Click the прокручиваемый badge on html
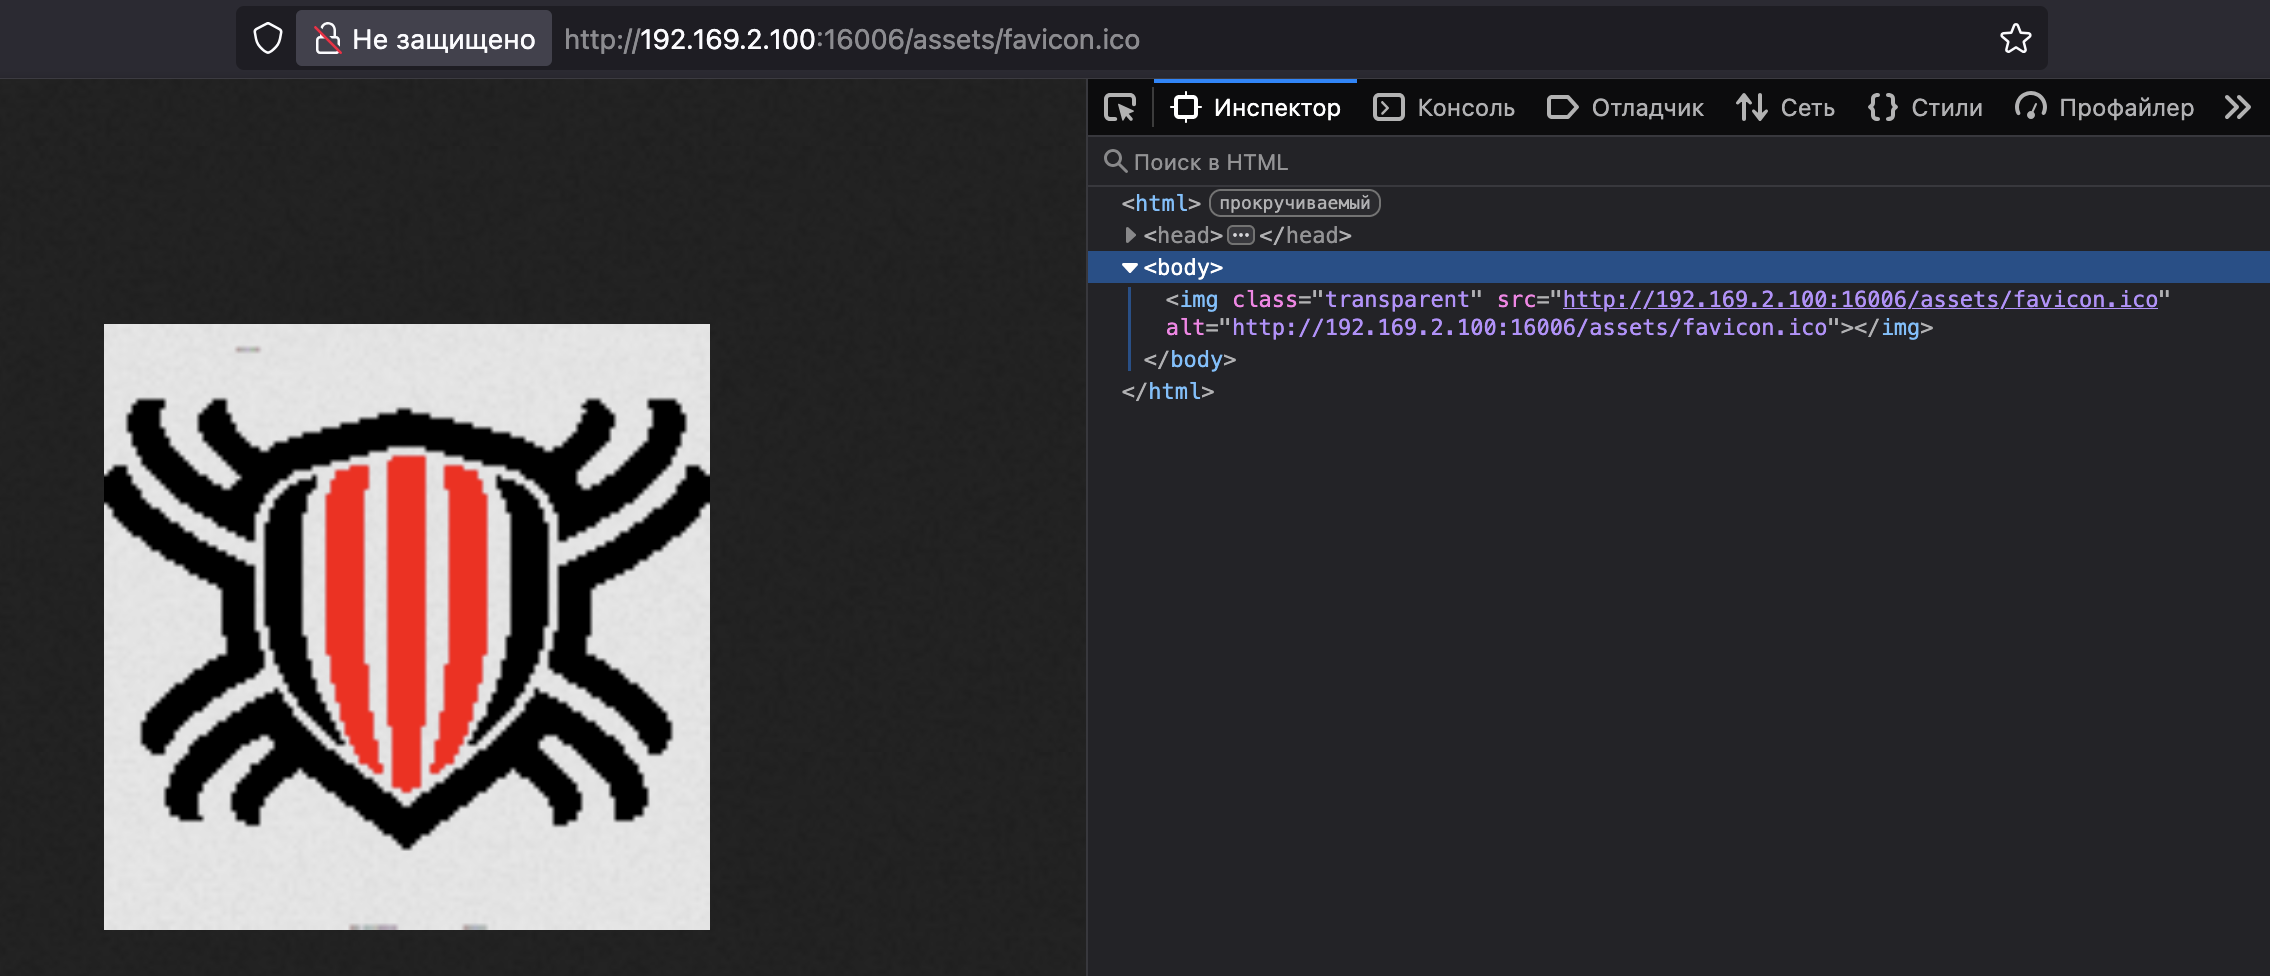The width and height of the screenshot is (2270, 976). tap(1294, 203)
